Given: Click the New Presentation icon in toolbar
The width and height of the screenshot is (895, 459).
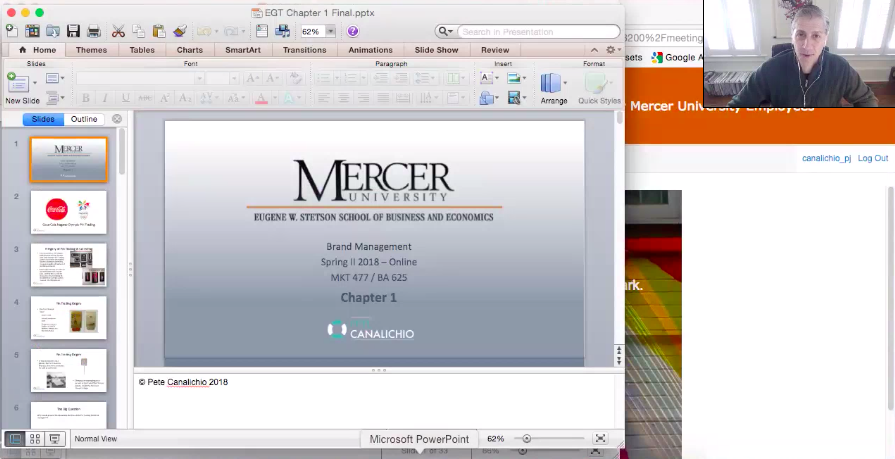Looking at the screenshot, I should (x=12, y=31).
